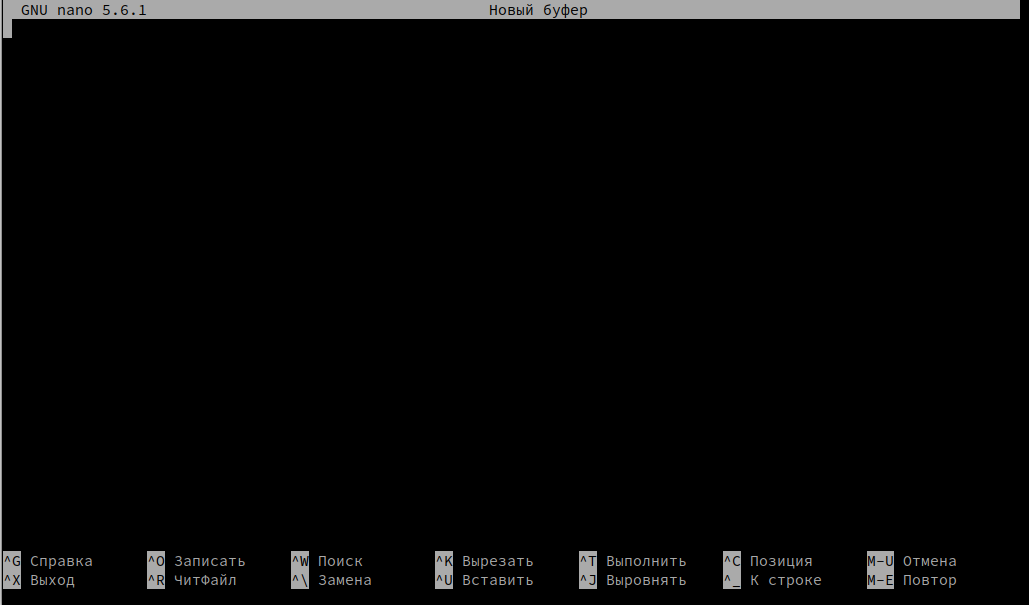Click the ^G help shortcut key

point(12,561)
